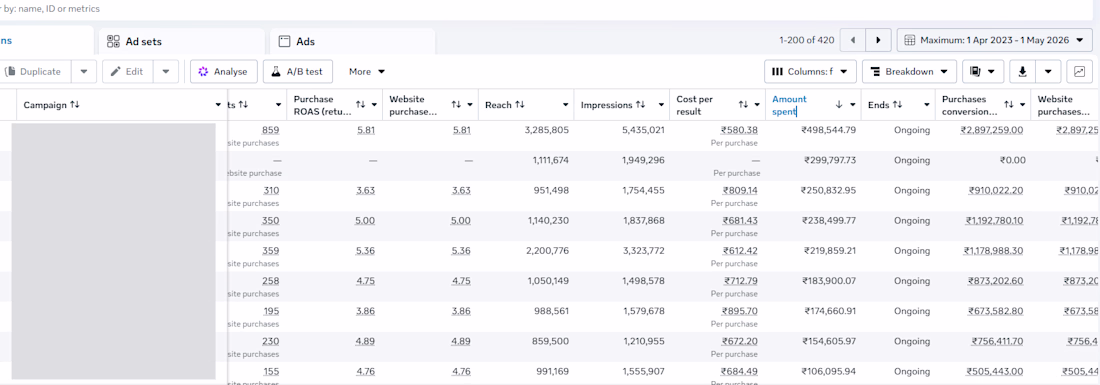Start an A/B test
This screenshot has height=385, width=1100.
pos(297,72)
